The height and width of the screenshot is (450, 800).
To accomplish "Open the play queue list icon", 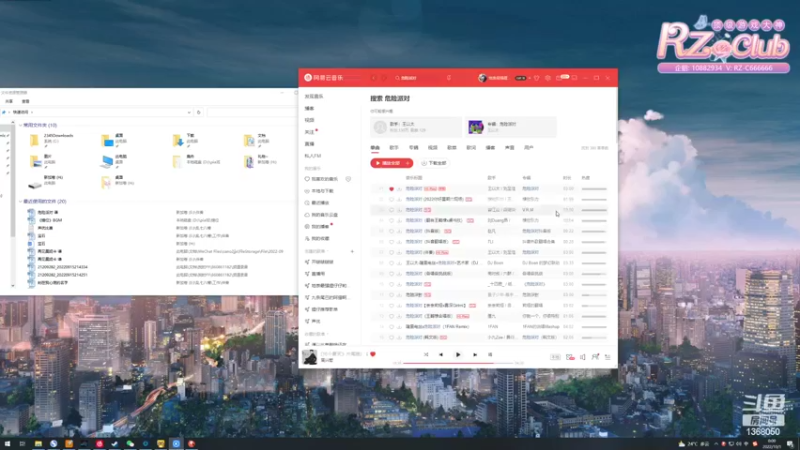I will (608, 357).
